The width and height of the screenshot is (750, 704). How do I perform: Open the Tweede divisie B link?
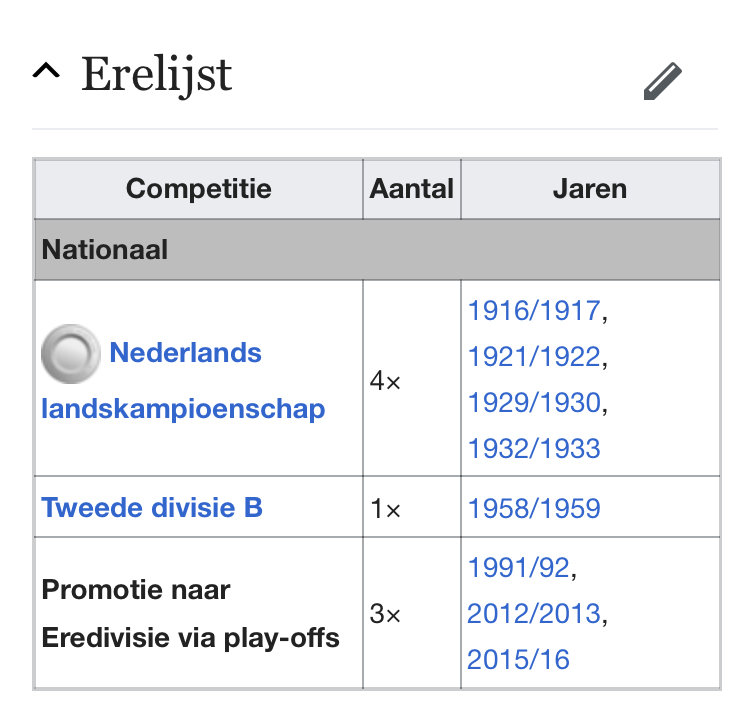click(152, 507)
